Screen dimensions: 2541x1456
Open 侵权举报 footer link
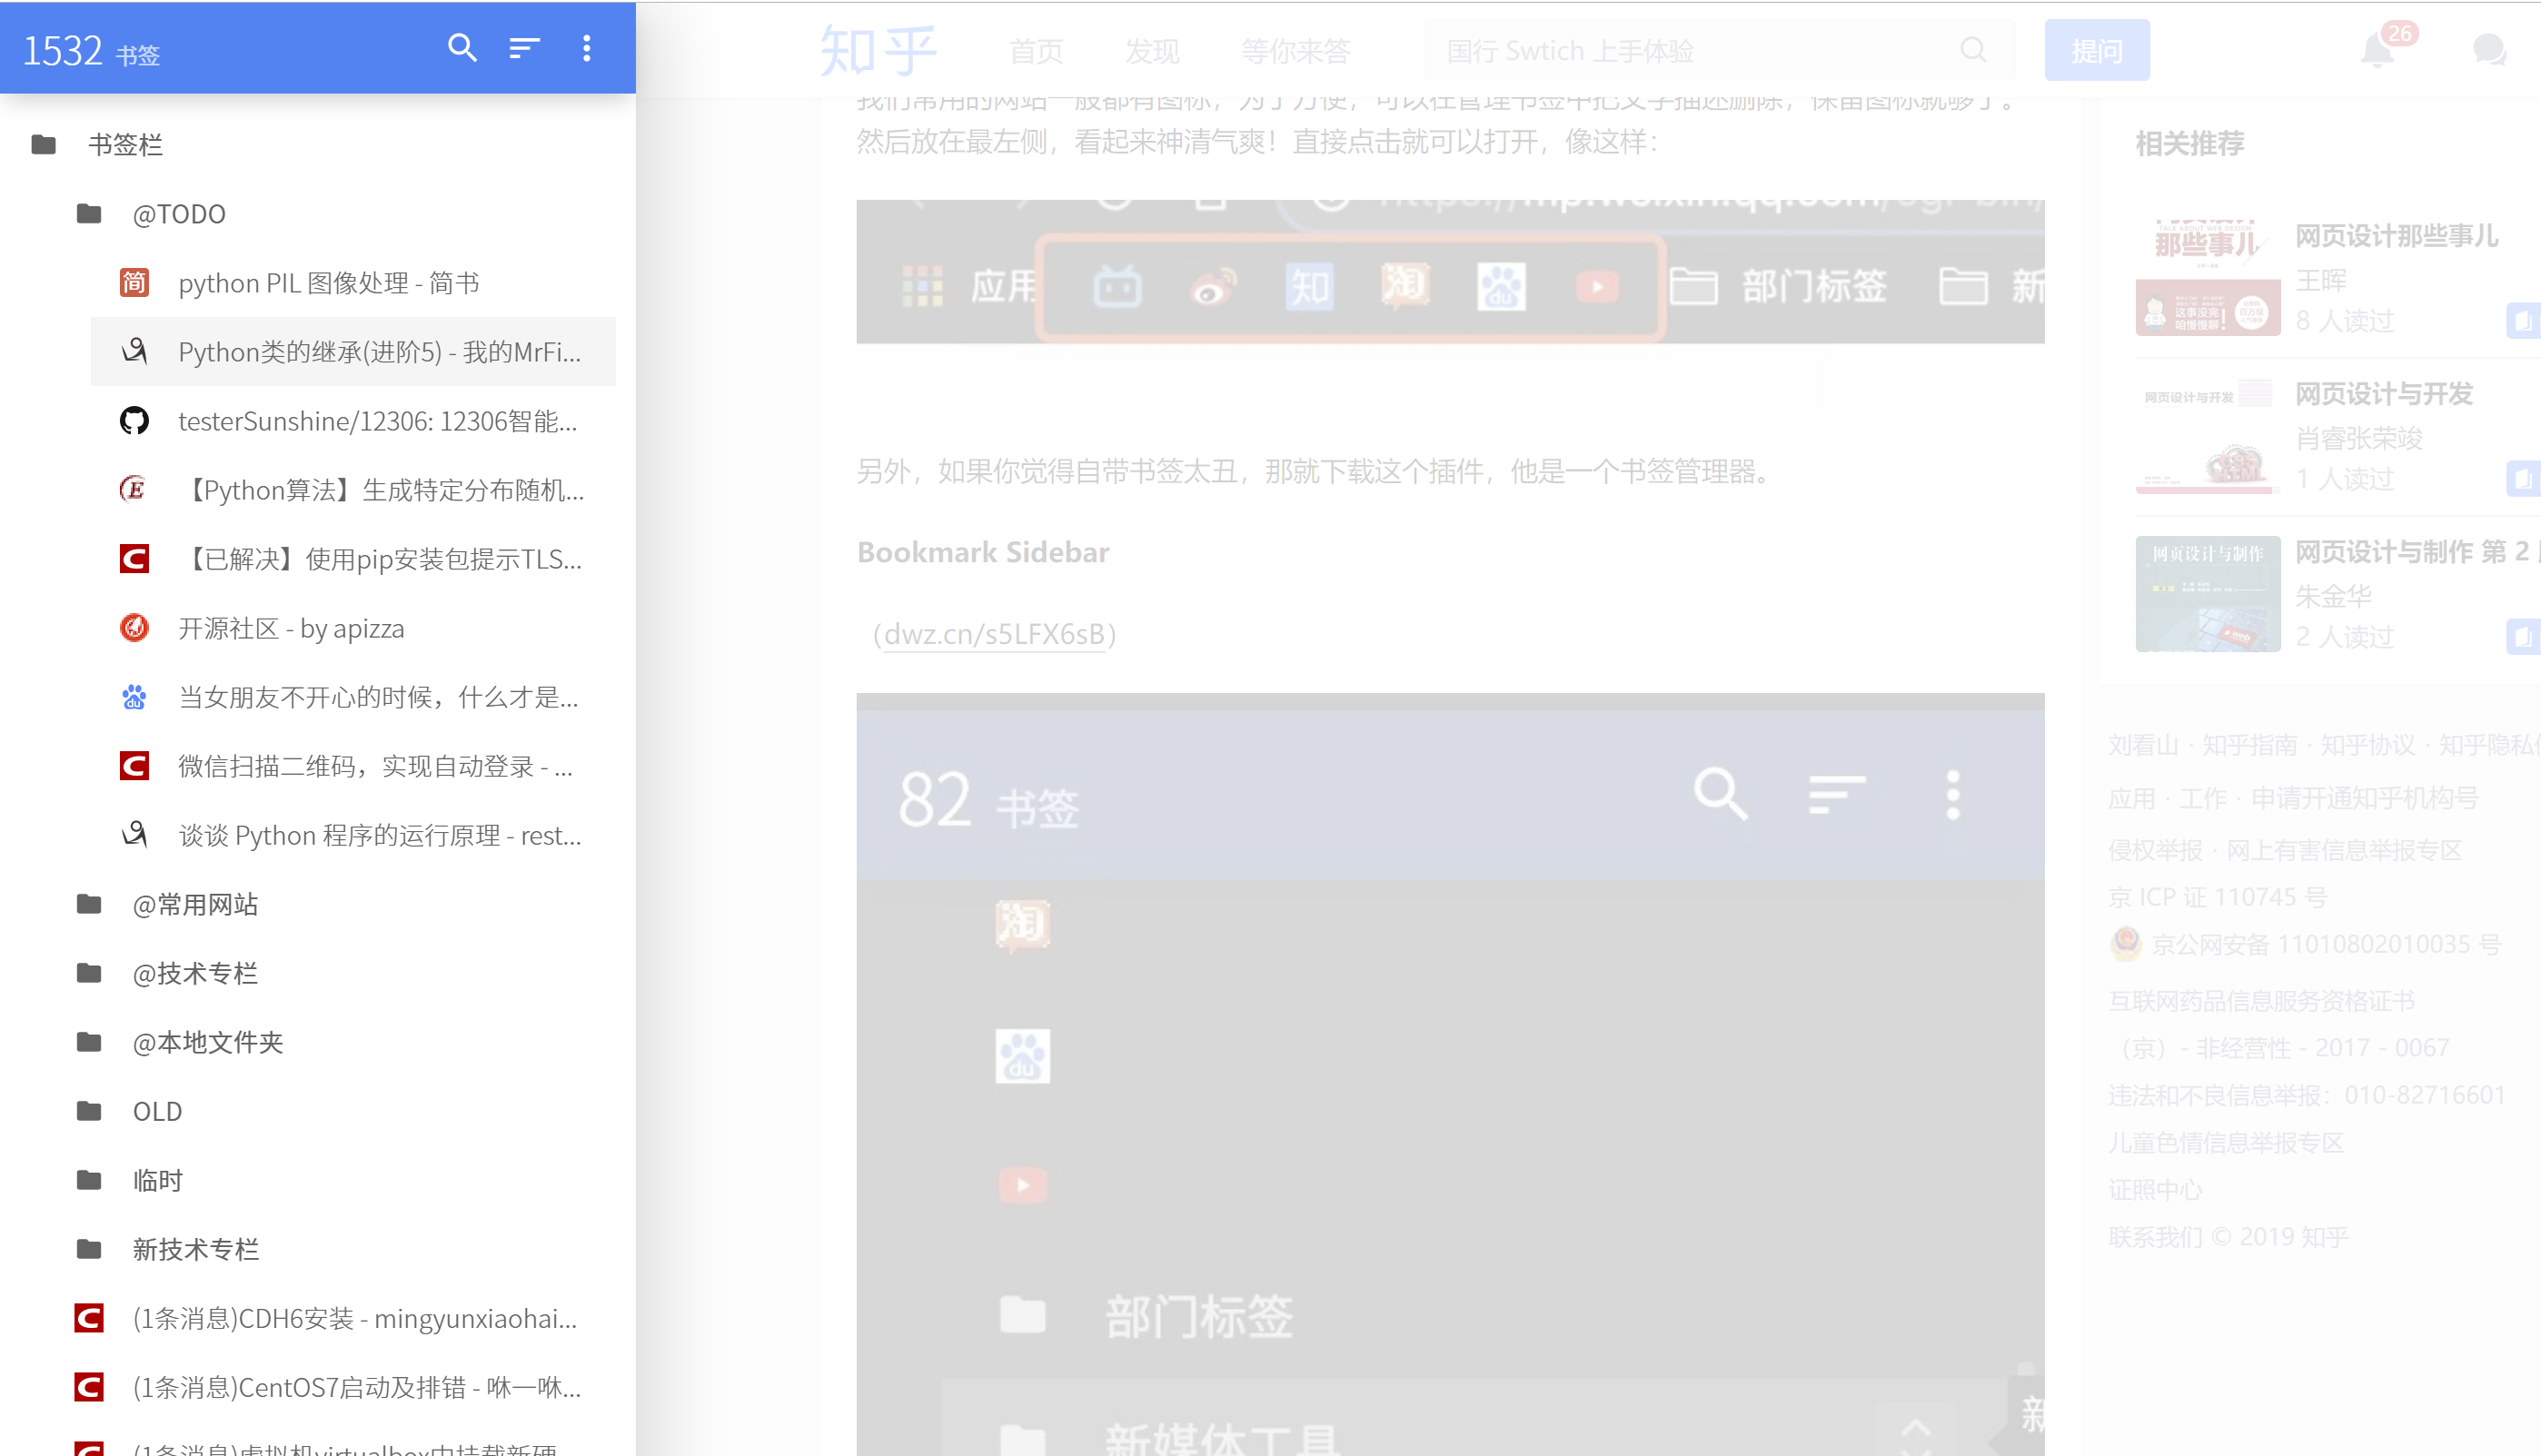tap(2155, 851)
